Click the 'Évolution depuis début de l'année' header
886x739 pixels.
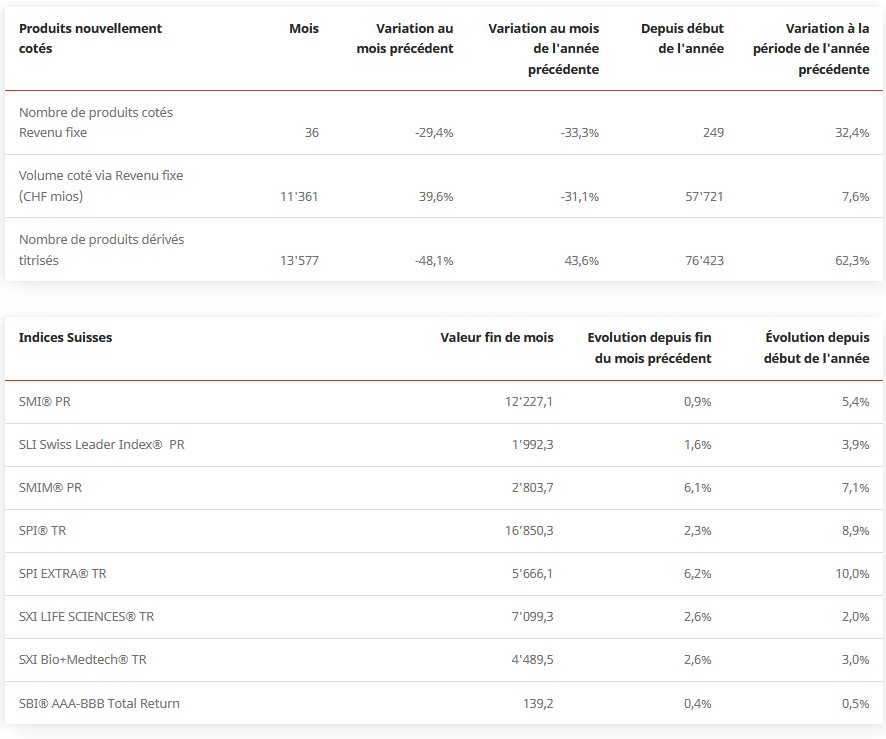pos(817,347)
